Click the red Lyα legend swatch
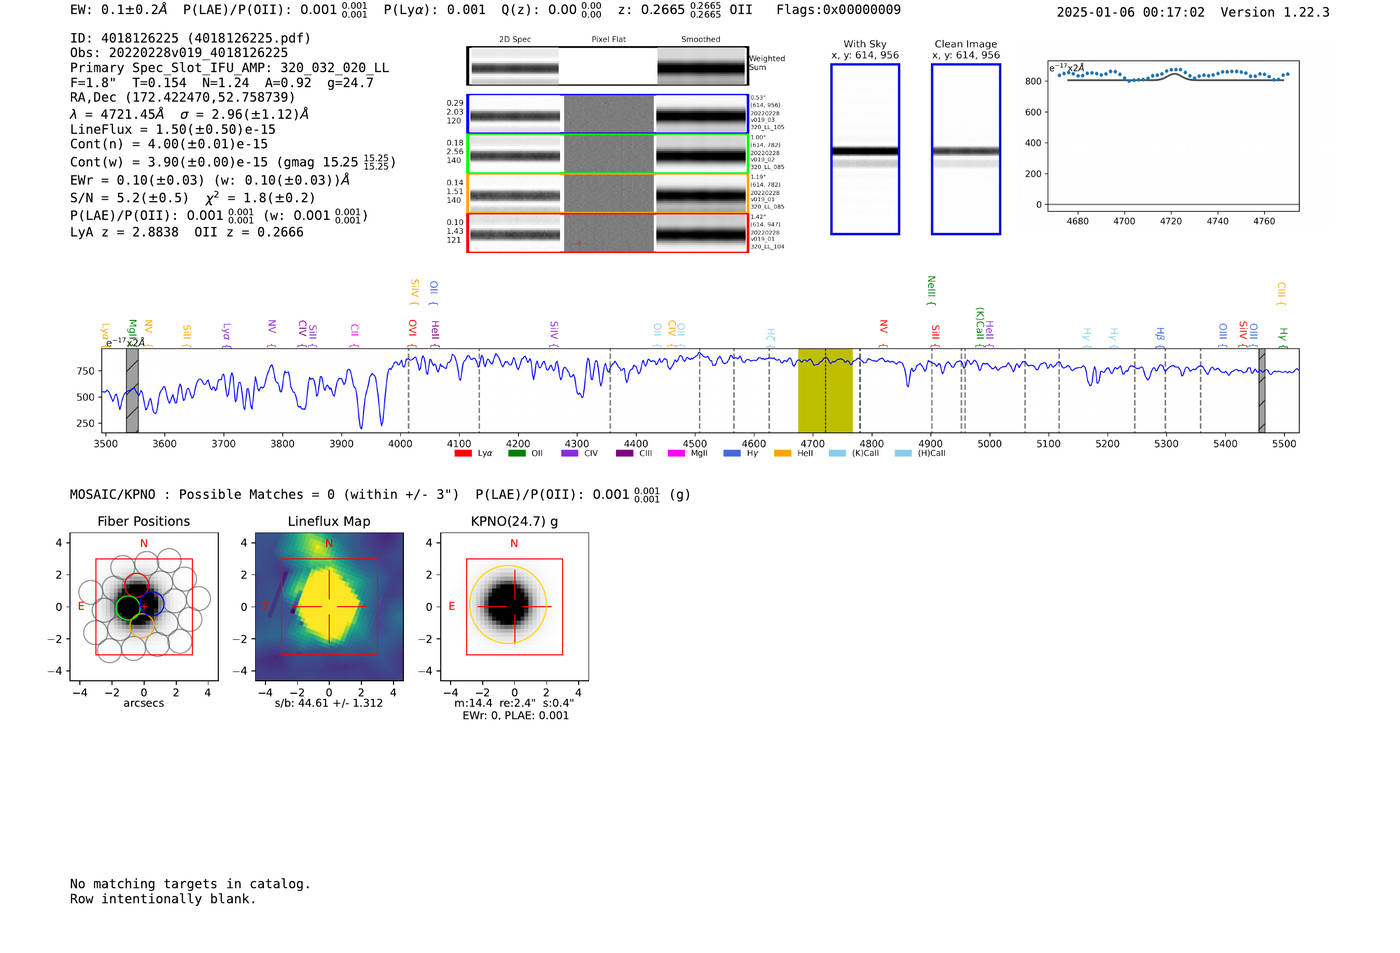This screenshot has height=953, width=1400. point(462,454)
